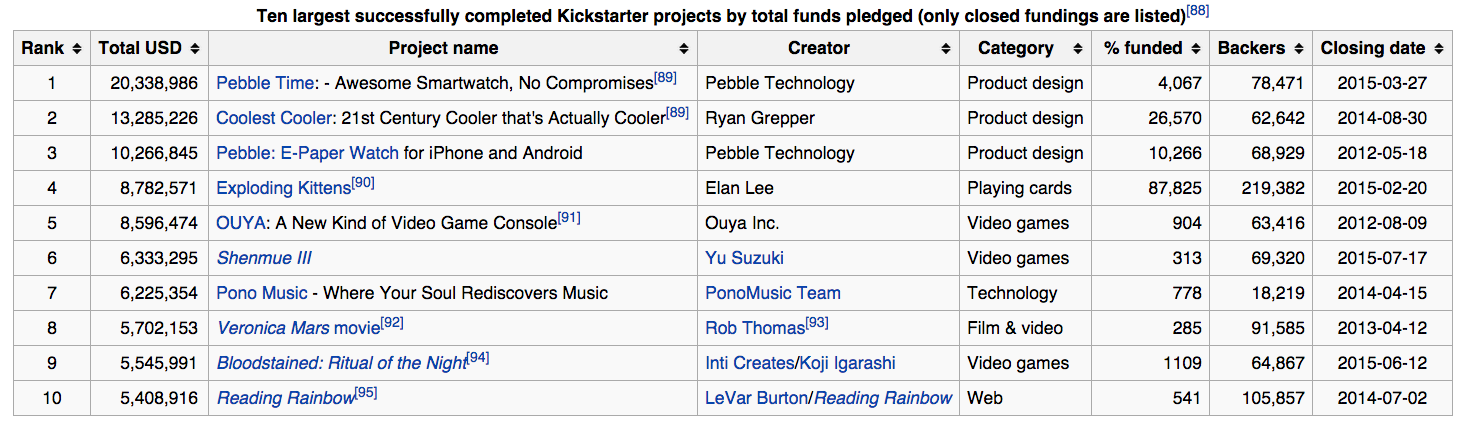Follow the Exploding Kittens link

[x=284, y=188]
